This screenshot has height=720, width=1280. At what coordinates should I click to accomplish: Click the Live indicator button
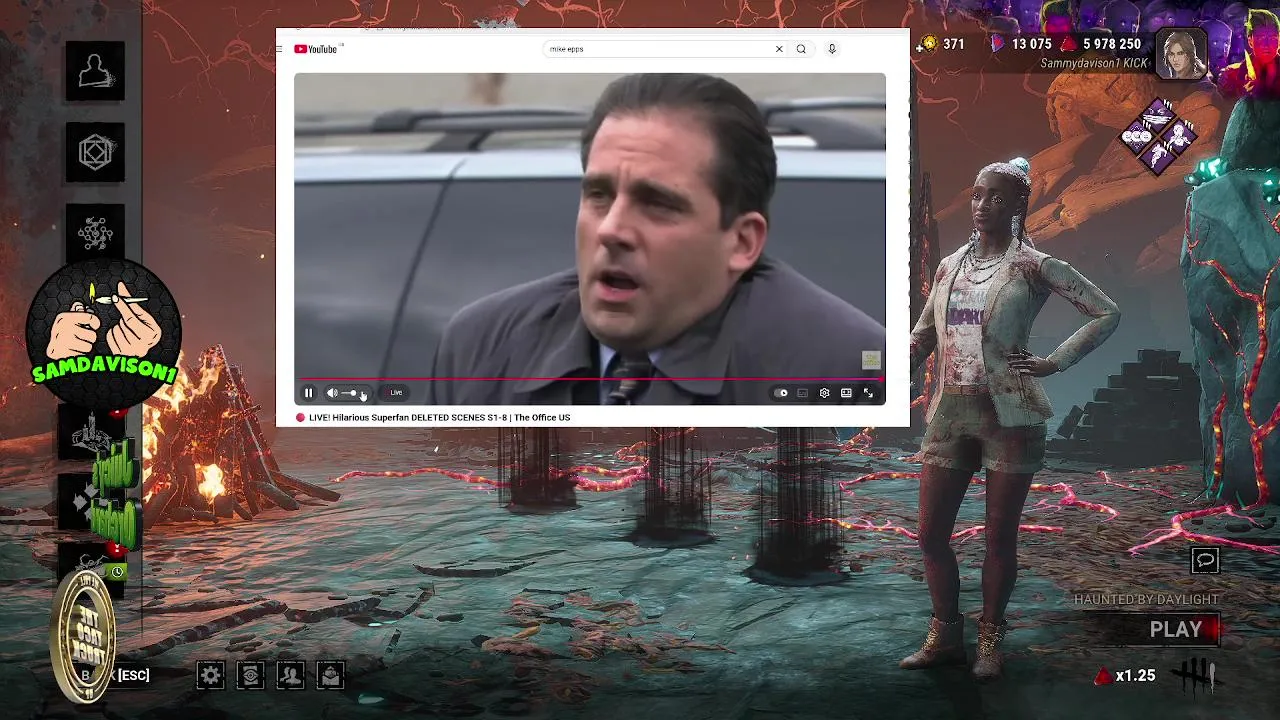(x=396, y=393)
